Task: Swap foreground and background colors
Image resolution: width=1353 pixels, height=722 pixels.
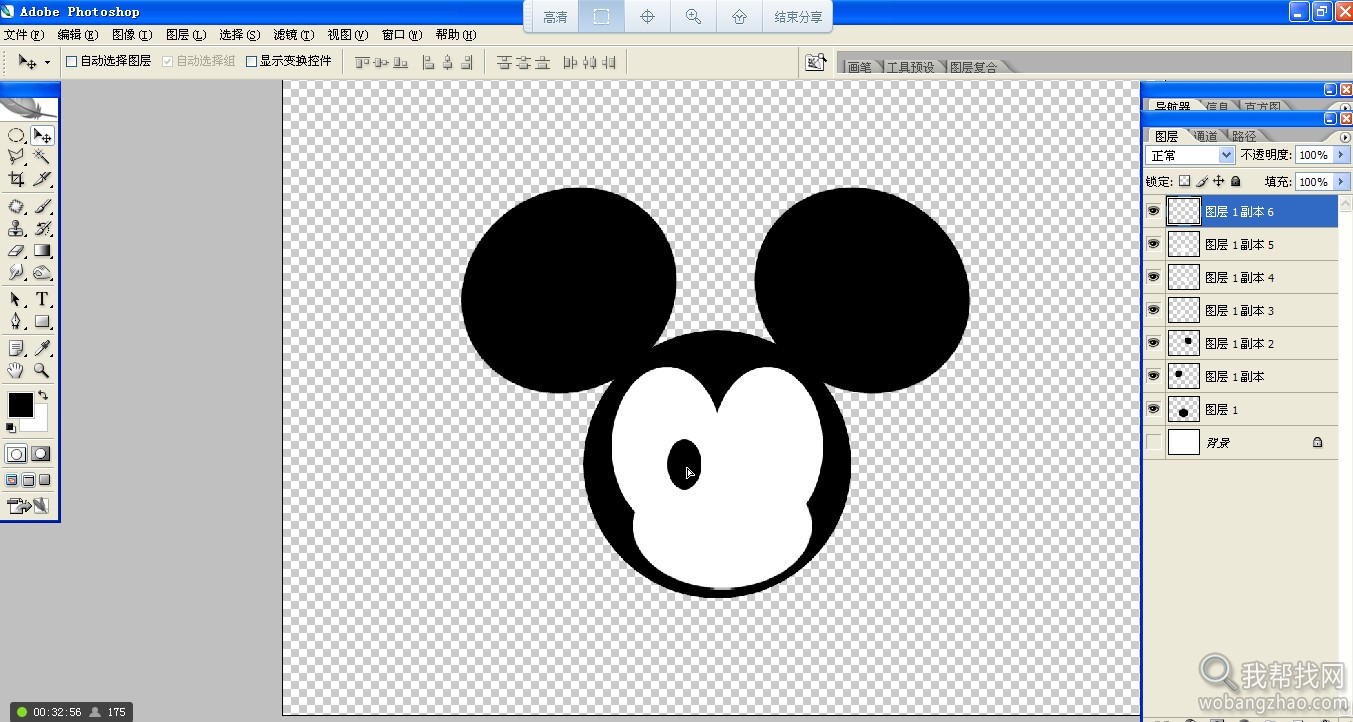Action: [x=43, y=396]
